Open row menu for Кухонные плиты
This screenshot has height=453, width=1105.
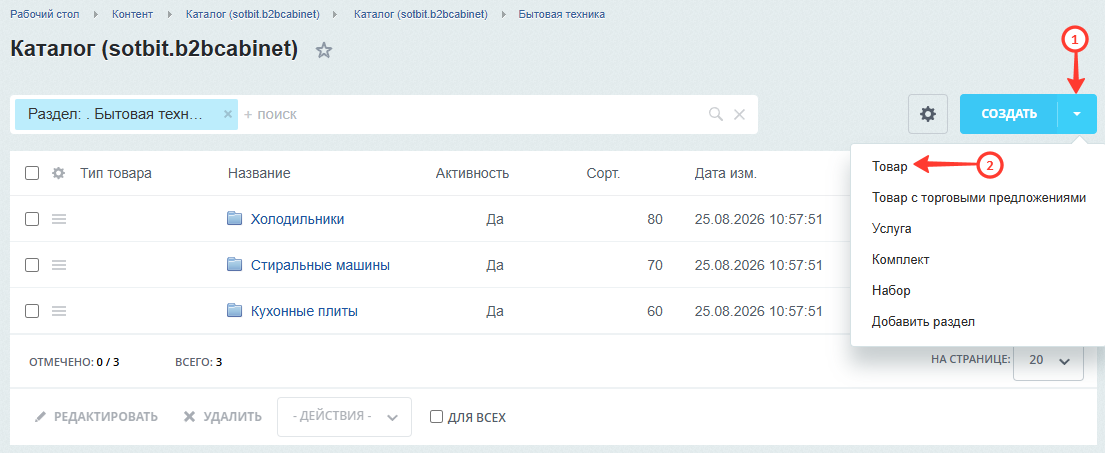[59, 311]
